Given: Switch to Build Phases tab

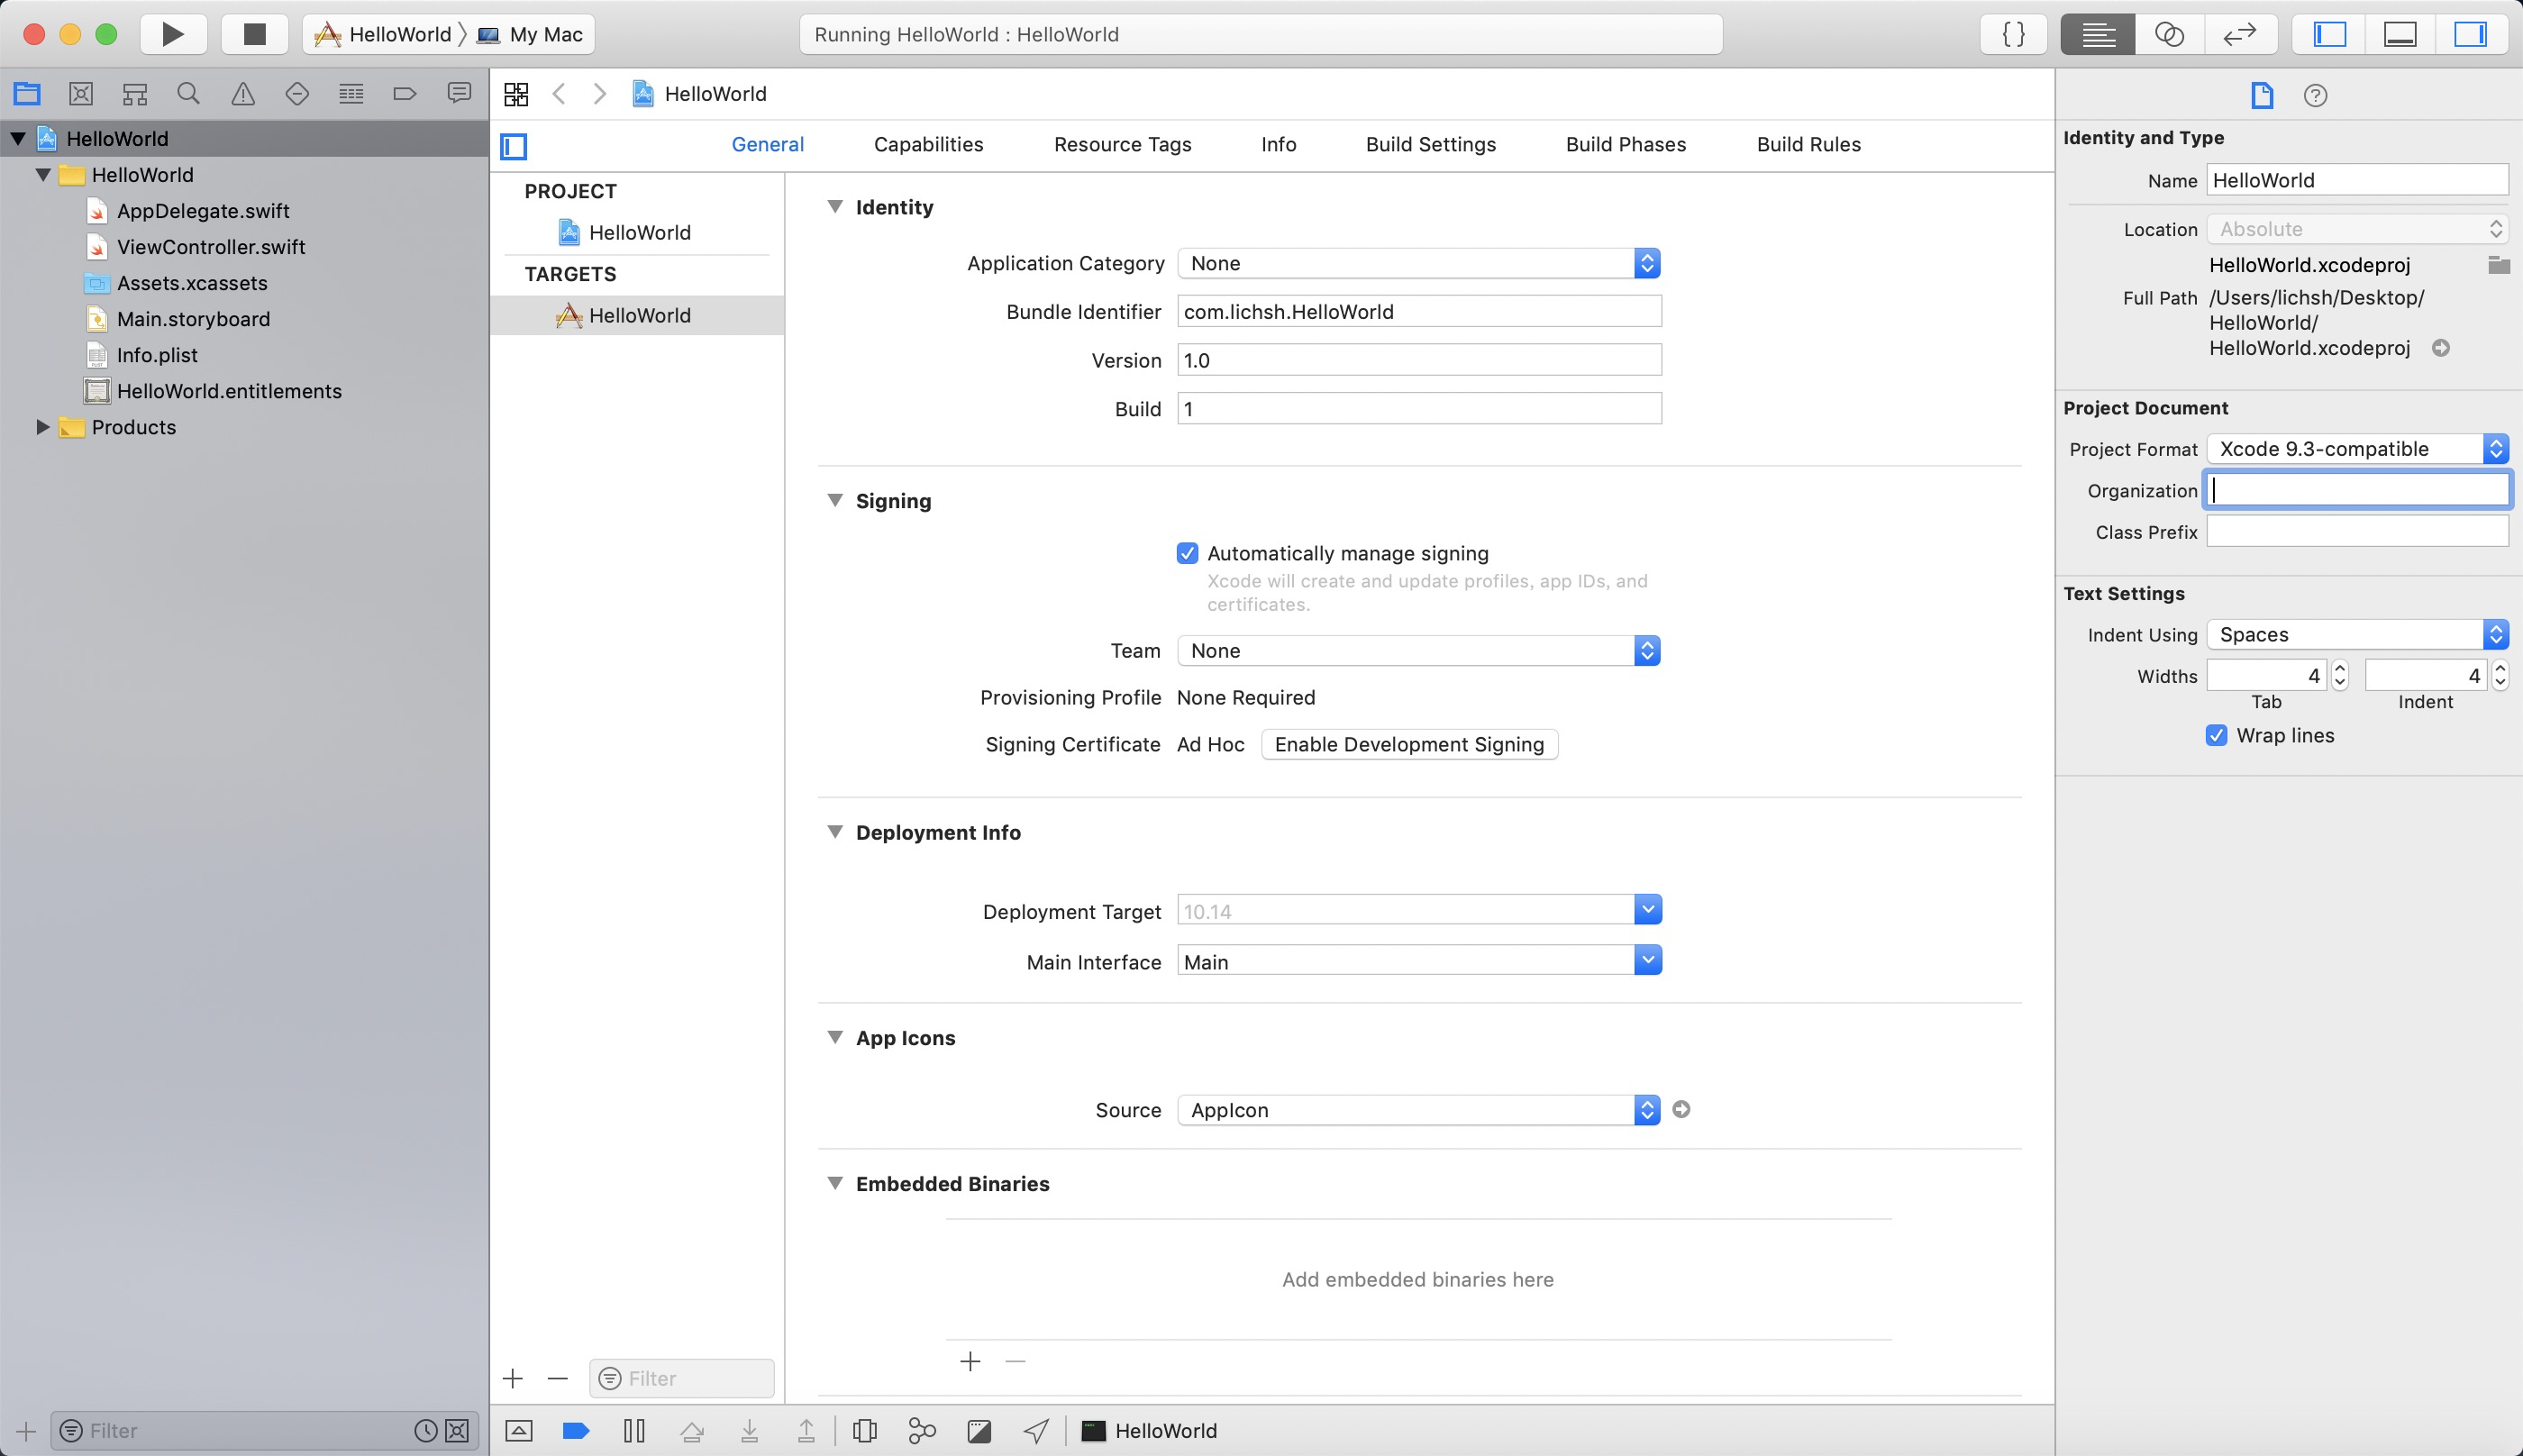Looking at the screenshot, I should coord(1626,145).
